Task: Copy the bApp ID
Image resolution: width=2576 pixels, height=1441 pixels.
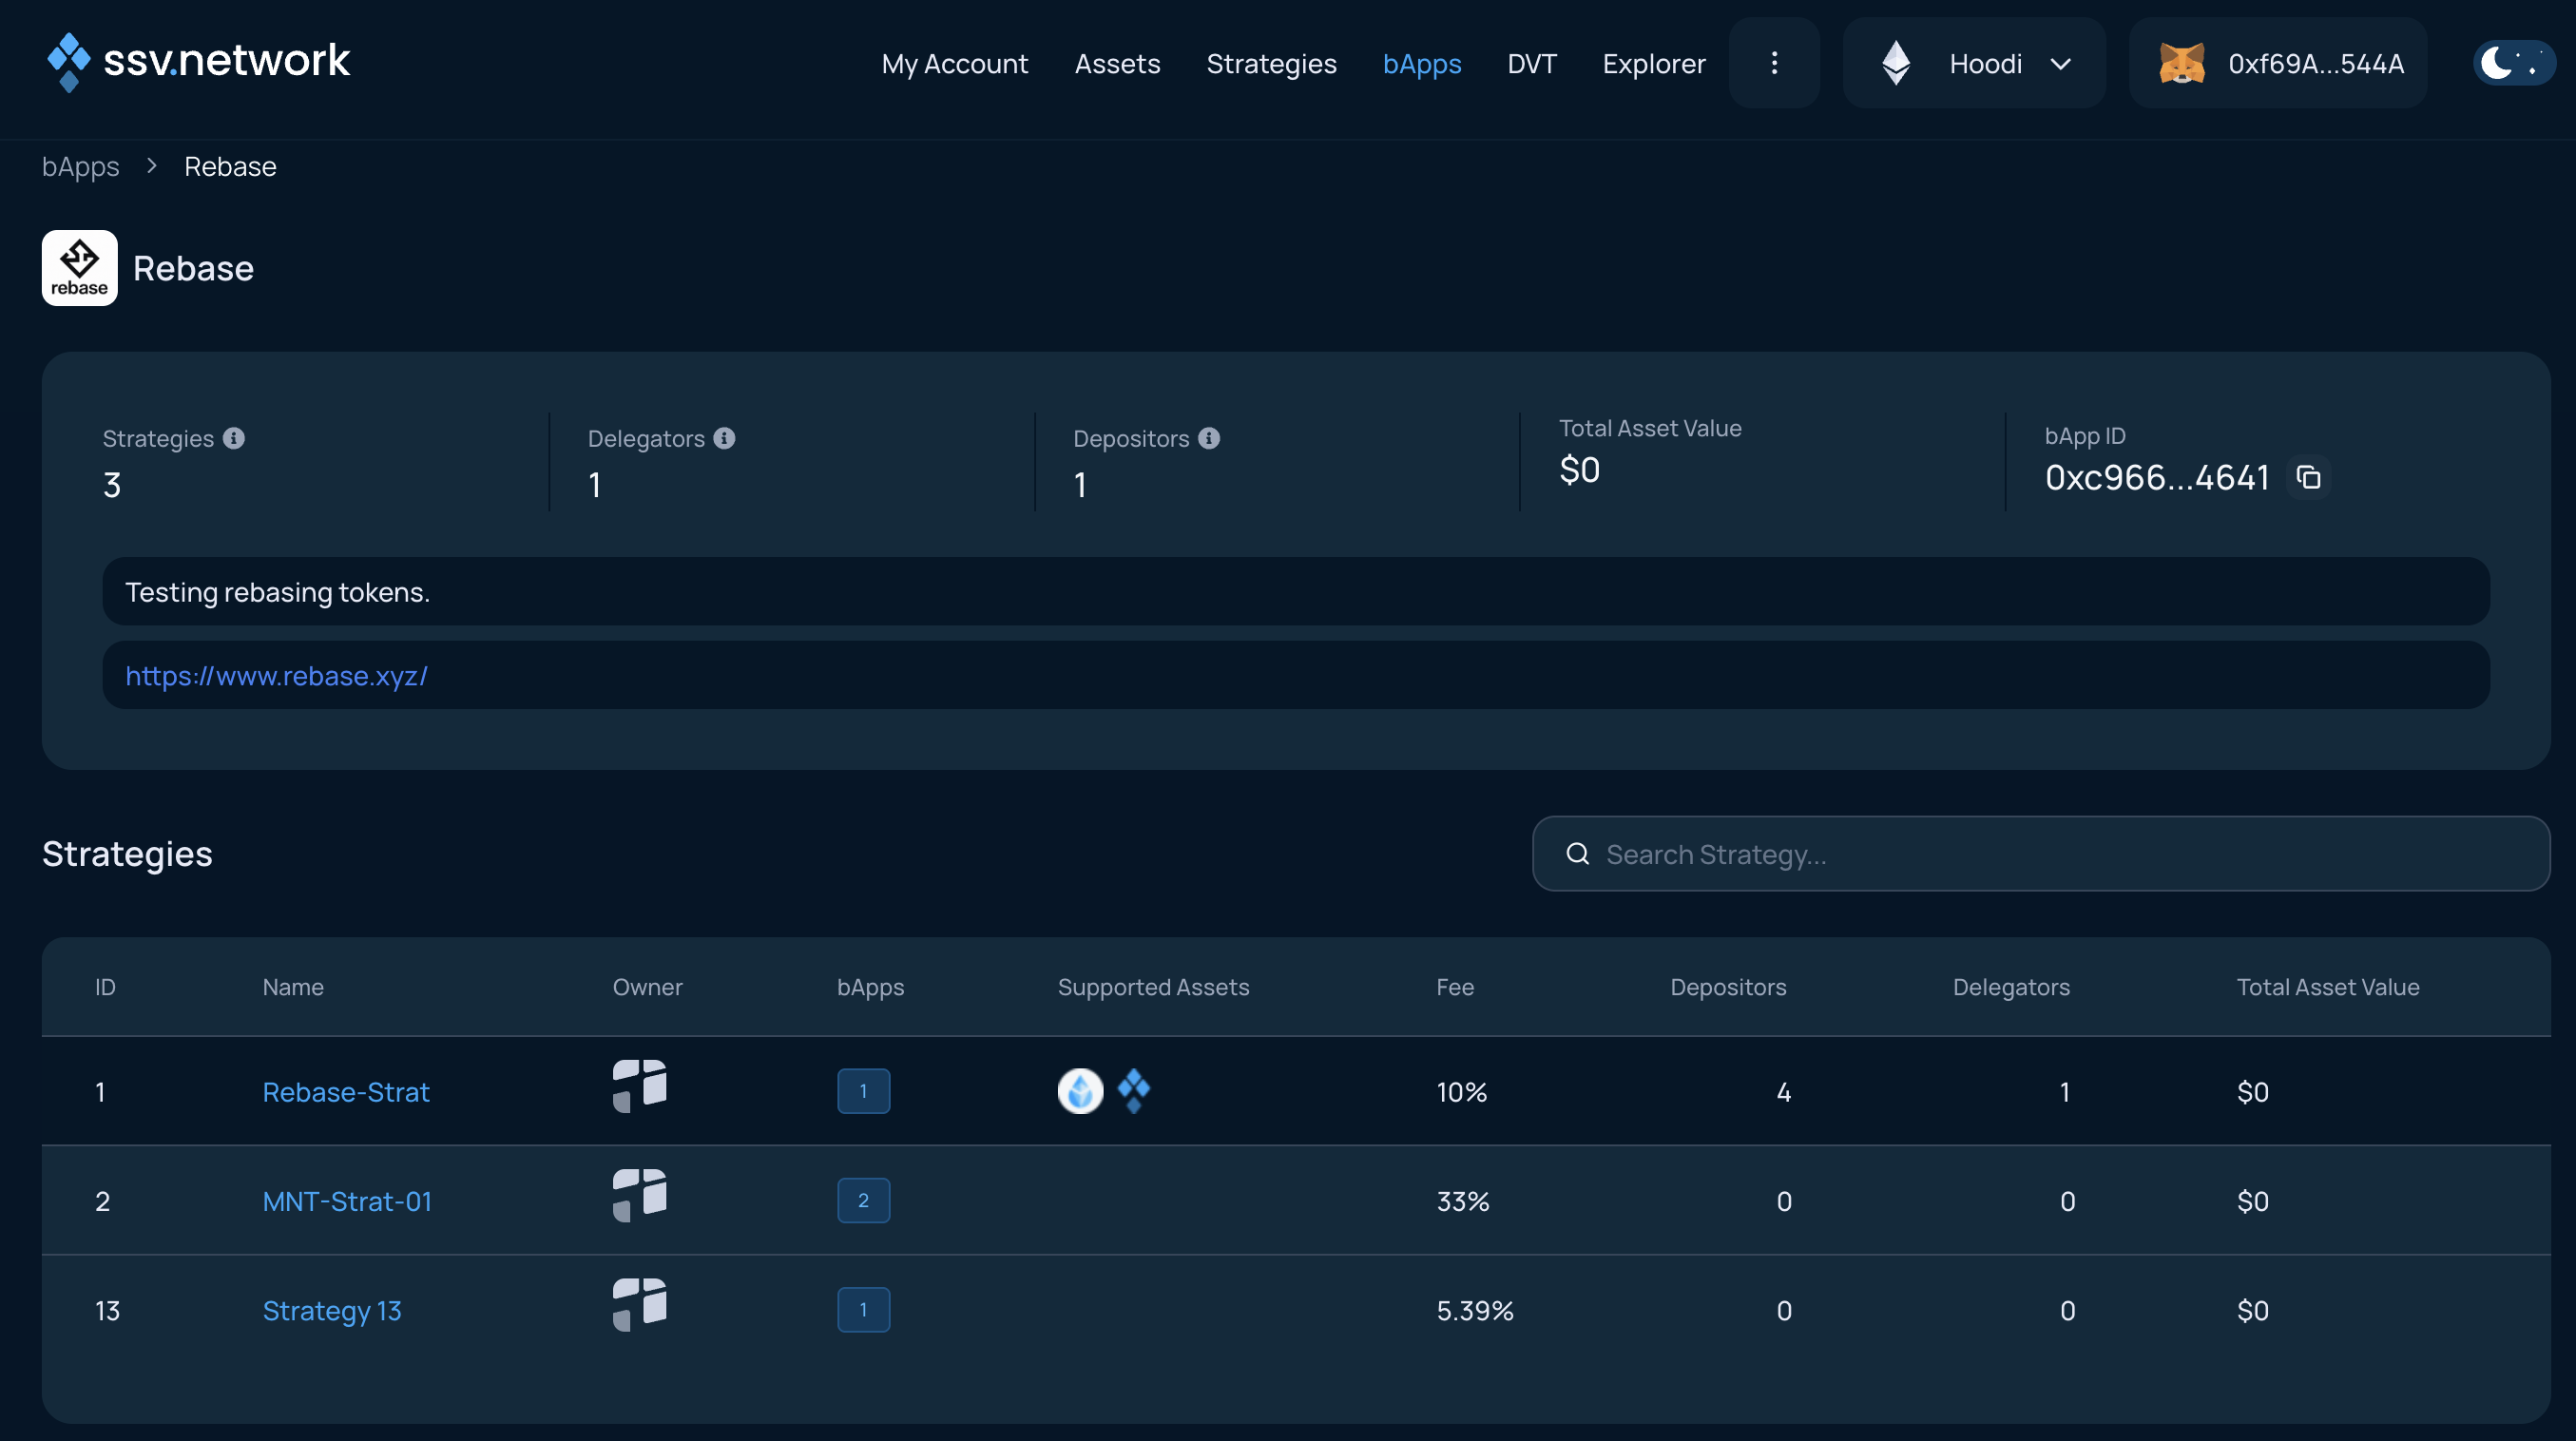Action: pyautogui.click(x=2308, y=477)
